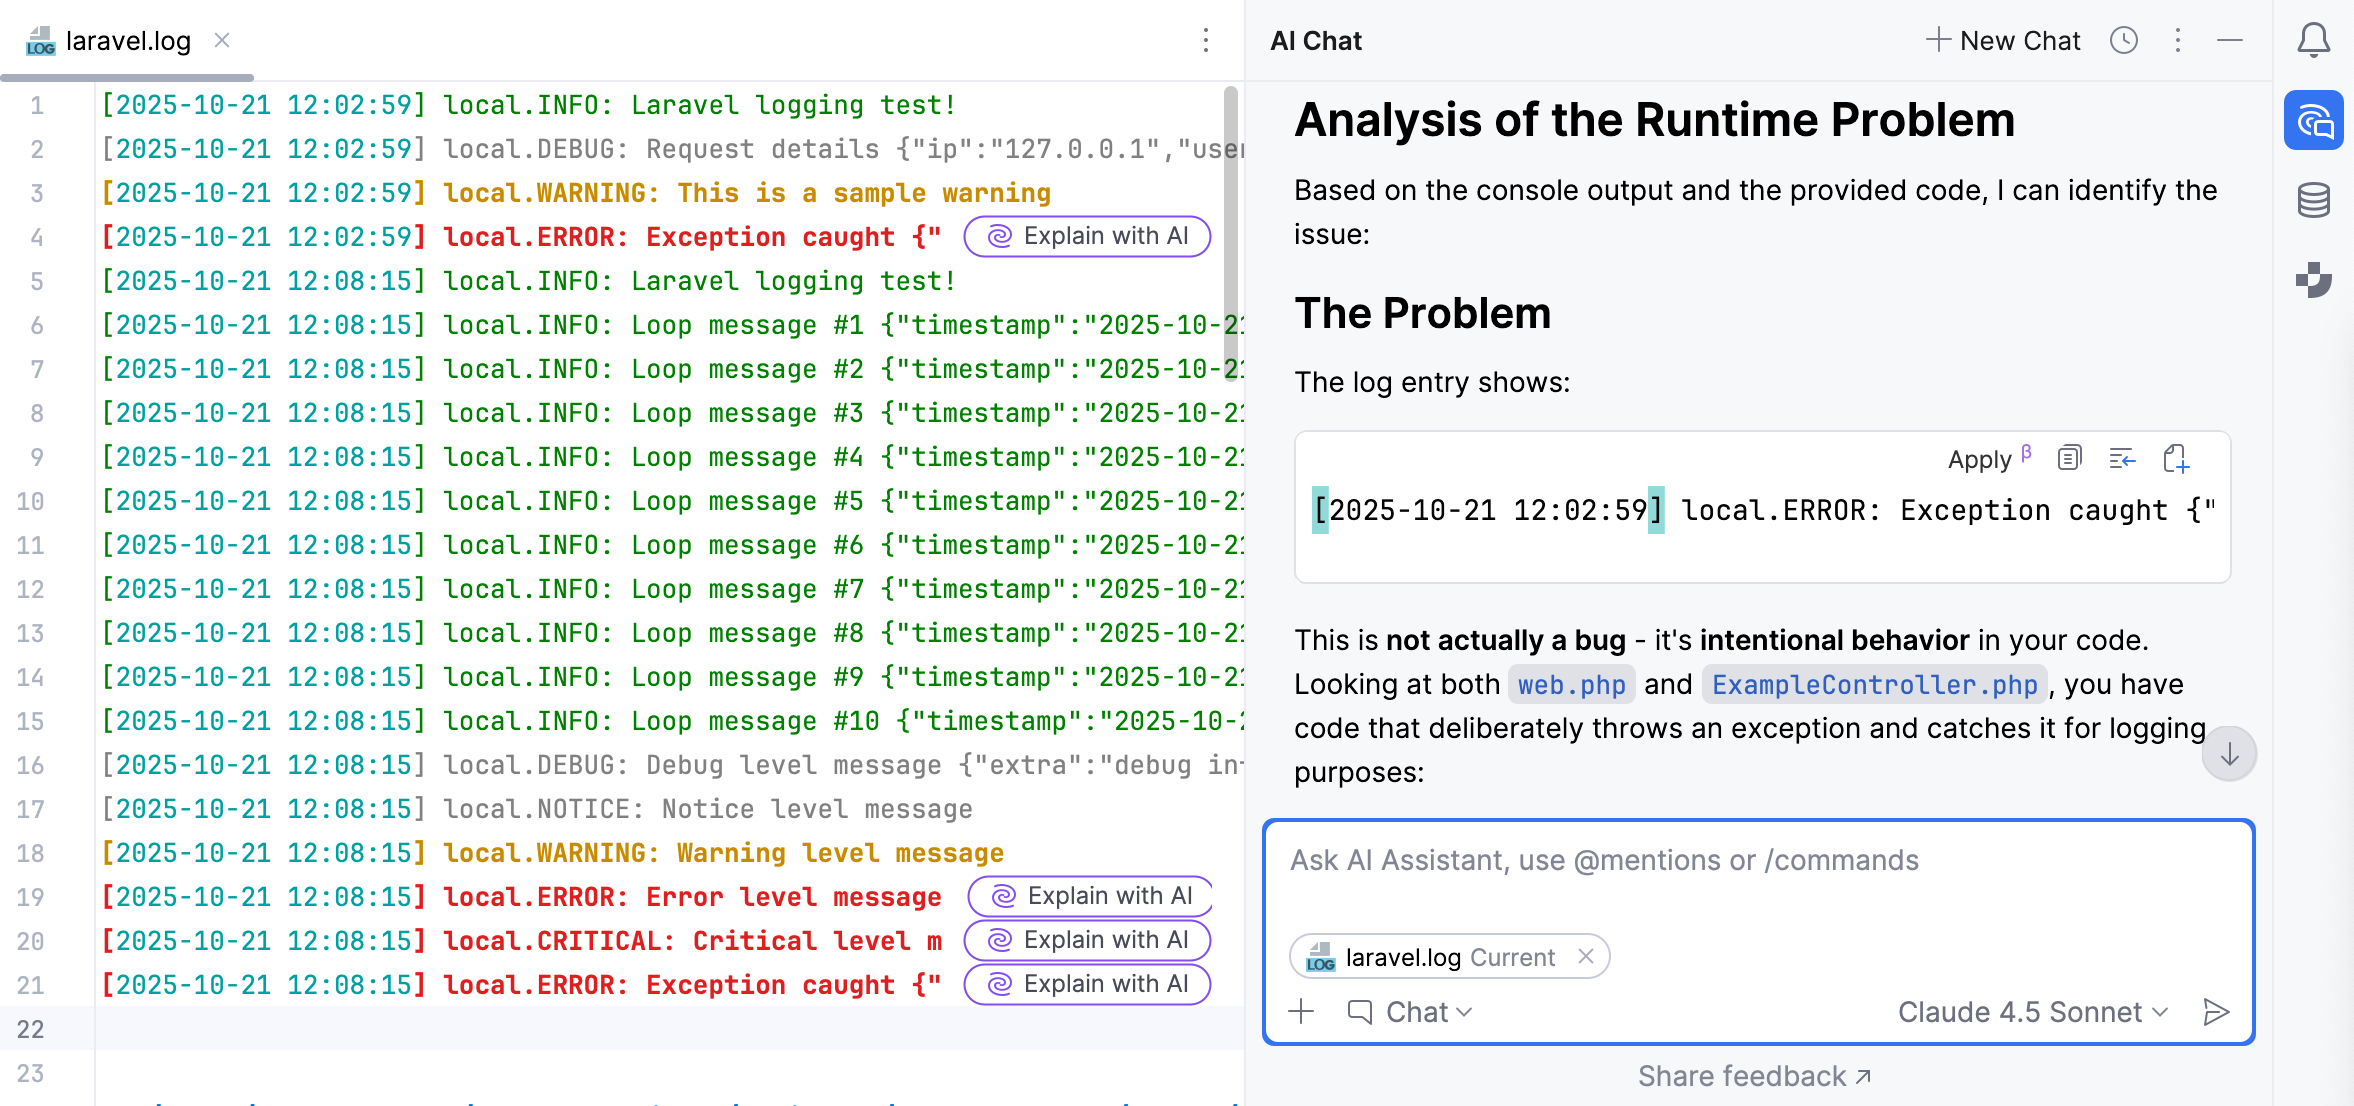Insert snippet at caret icon

pyautogui.click(x=2122, y=459)
